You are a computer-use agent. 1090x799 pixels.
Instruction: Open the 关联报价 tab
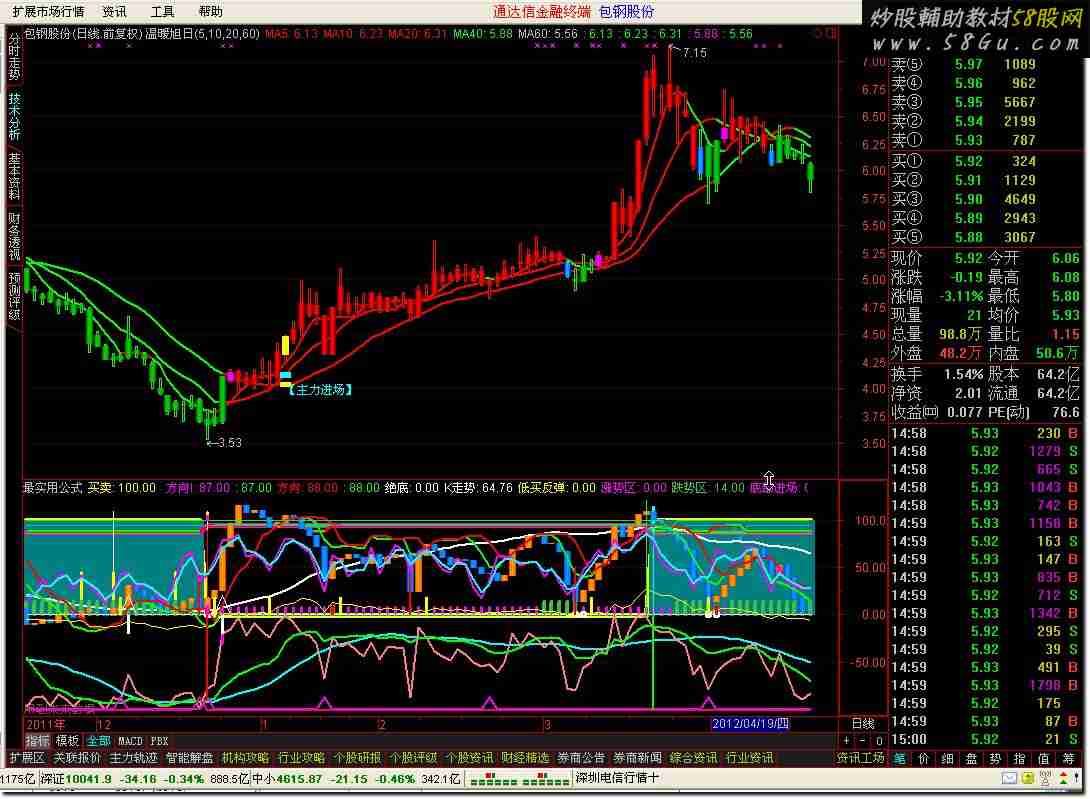77,758
